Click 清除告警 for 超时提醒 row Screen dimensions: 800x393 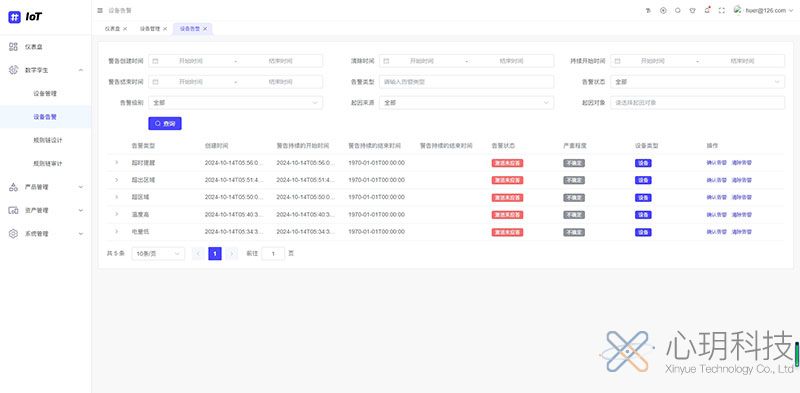tap(742, 163)
